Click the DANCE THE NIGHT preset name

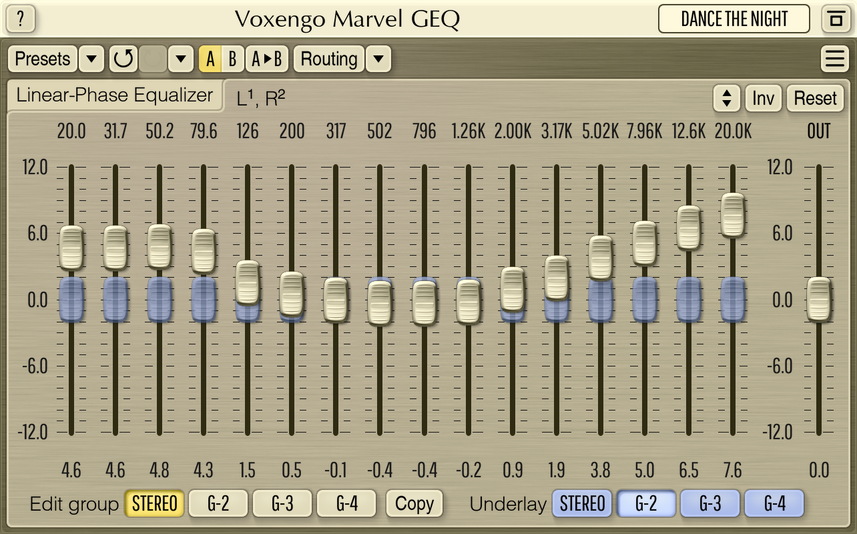tap(734, 18)
